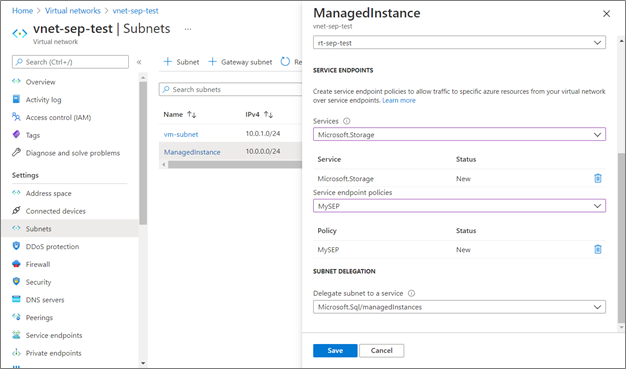The width and height of the screenshot is (626, 369).
Task: Go to DDoS protection menu item
Action: [x=52, y=246]
